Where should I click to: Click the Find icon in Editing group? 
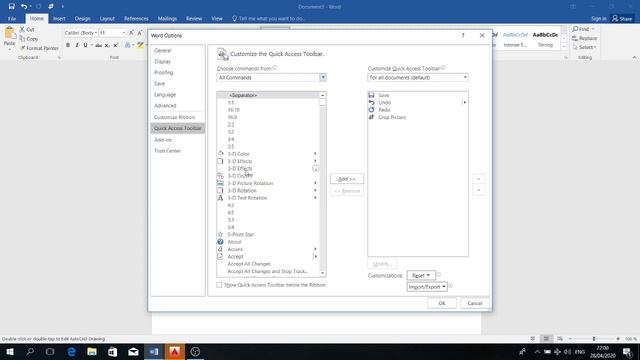coord(575,29)
